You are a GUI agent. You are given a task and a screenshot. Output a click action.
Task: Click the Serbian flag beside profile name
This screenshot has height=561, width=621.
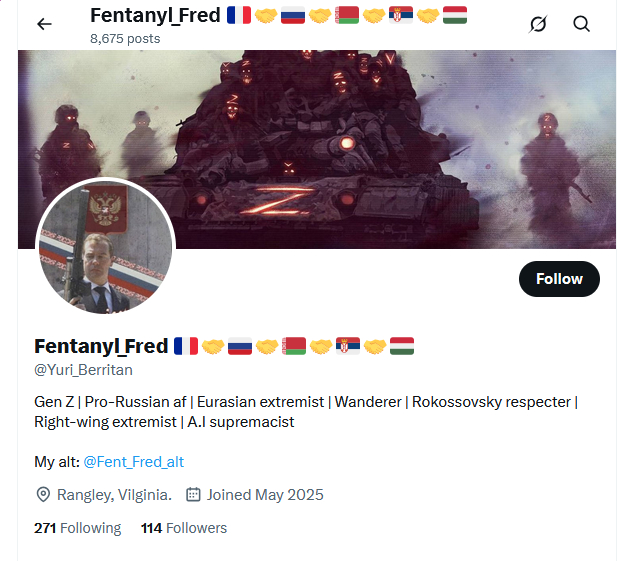click(x=348, y=346)
